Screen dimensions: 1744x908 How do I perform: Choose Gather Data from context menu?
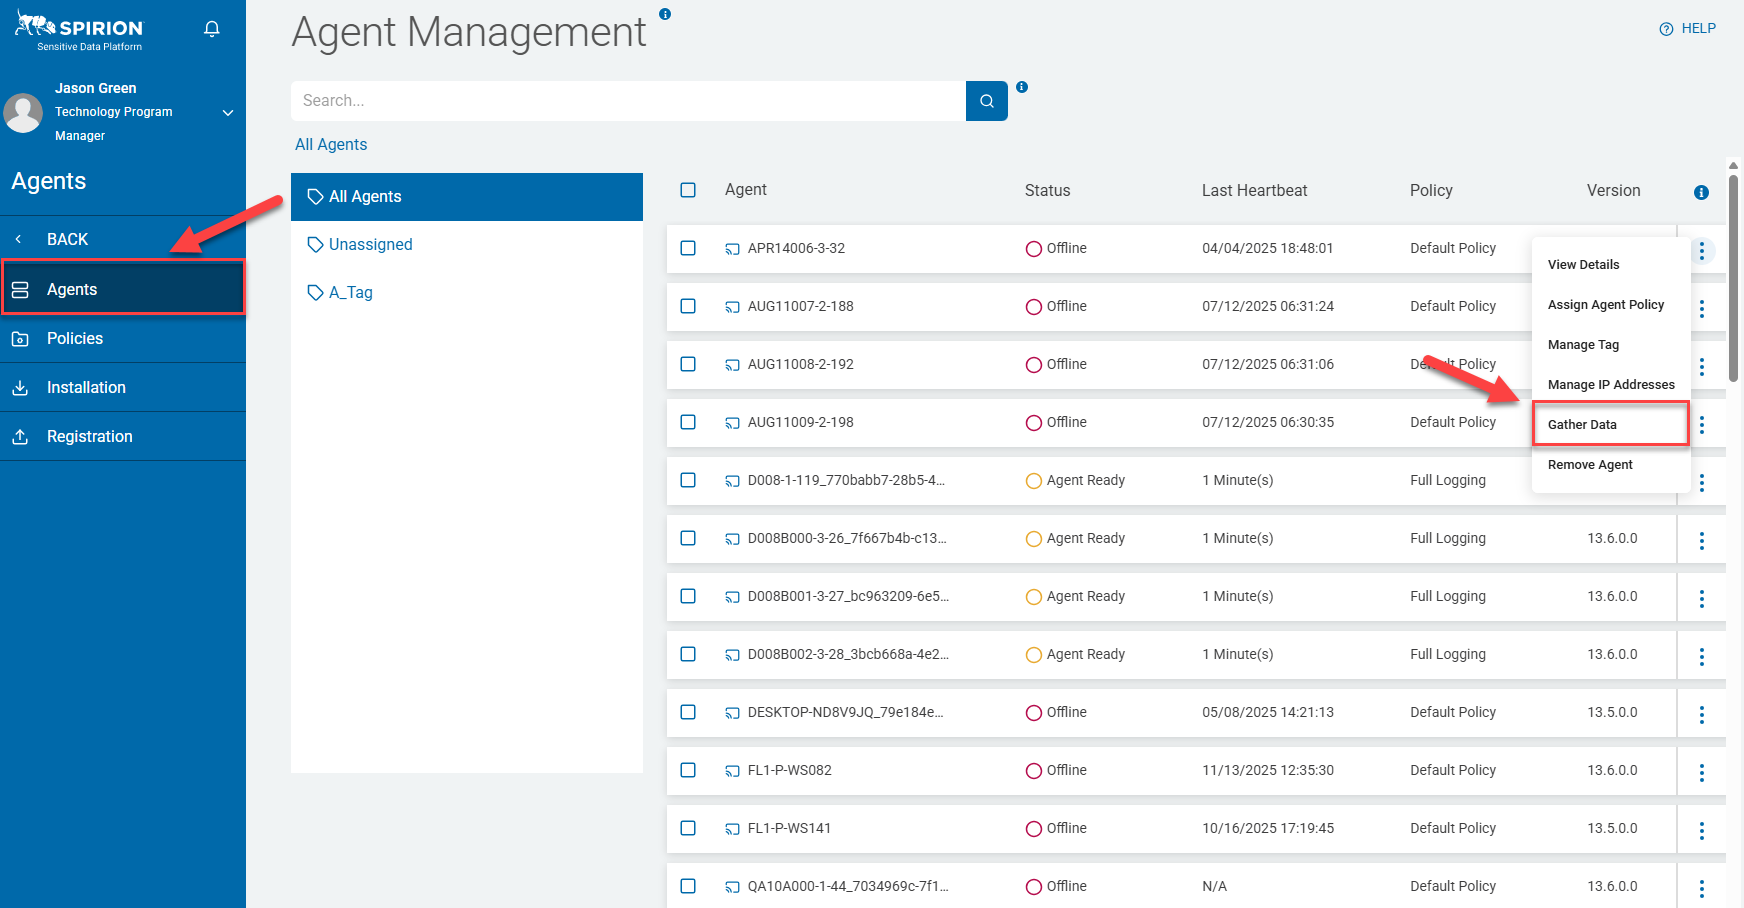pos(1582,424)
